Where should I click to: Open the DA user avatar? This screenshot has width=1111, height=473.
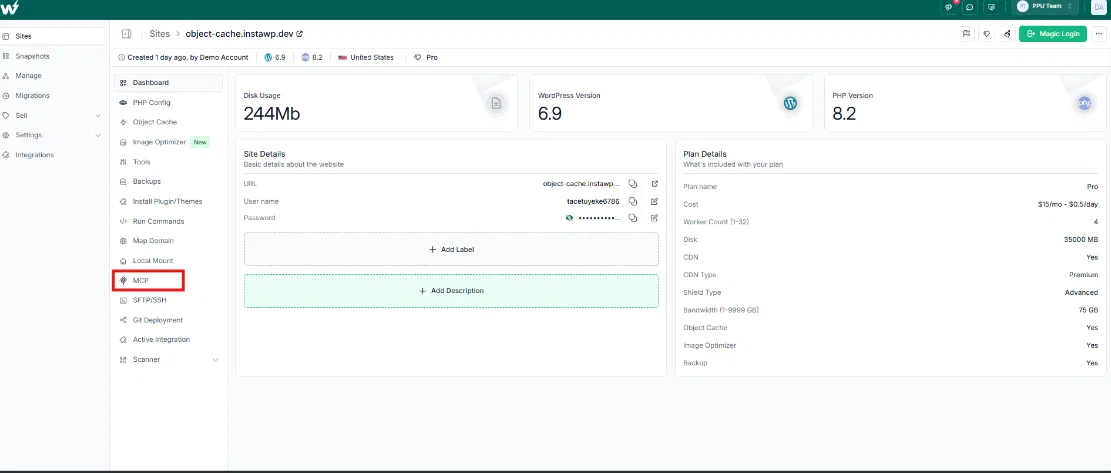click(1098, 7)
